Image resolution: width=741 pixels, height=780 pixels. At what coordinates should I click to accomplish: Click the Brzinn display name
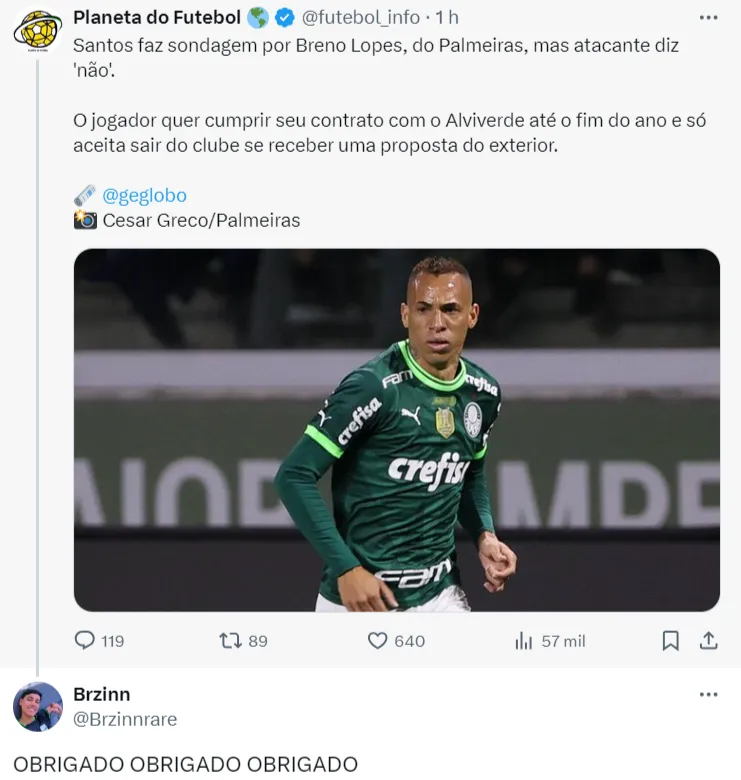pos(102,694)
